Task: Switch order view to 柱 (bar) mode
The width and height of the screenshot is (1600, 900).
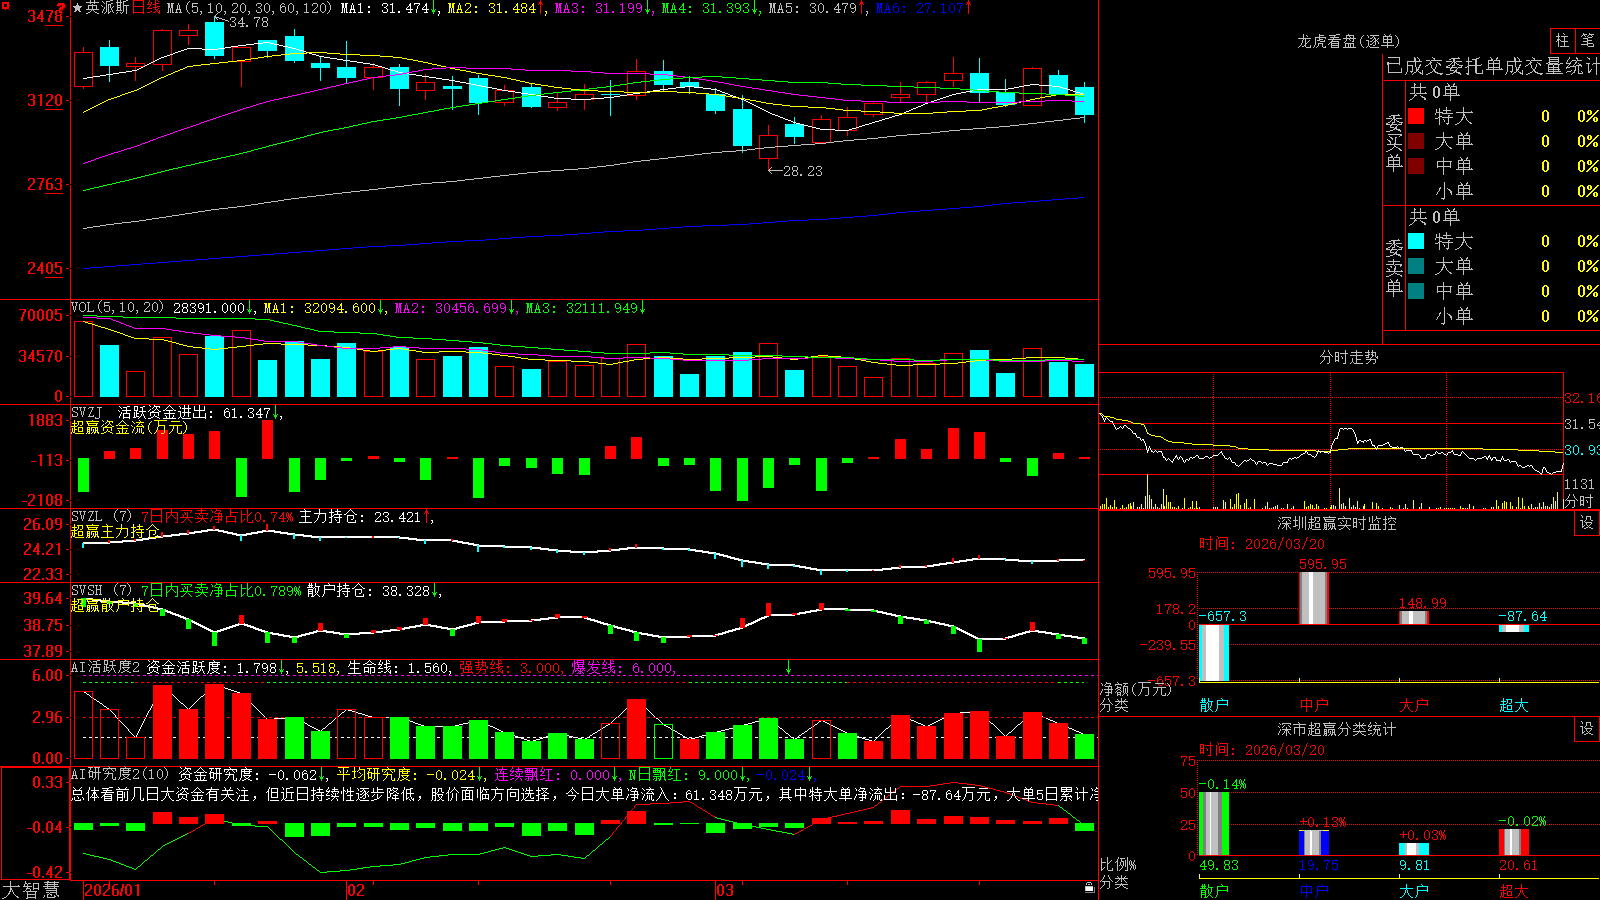Action: [x=1562, y=40]
